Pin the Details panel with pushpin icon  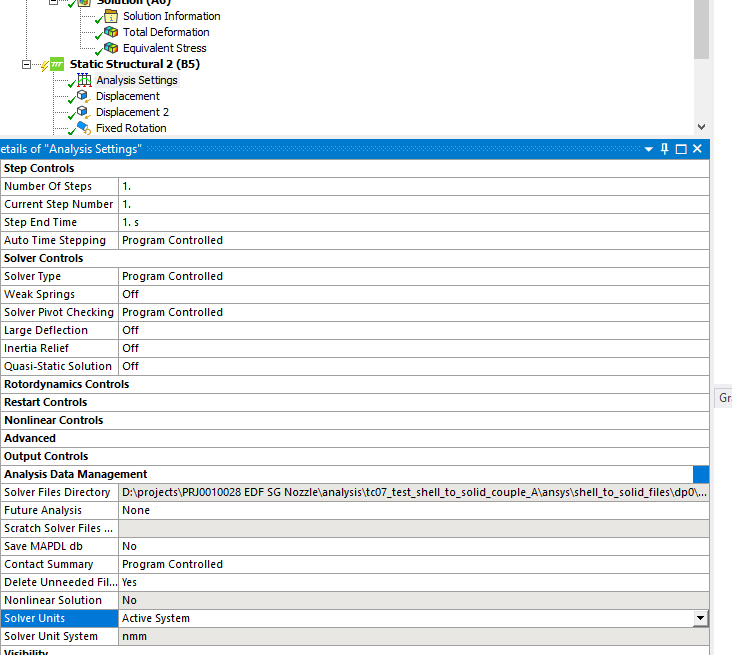[x=664, y=149]
